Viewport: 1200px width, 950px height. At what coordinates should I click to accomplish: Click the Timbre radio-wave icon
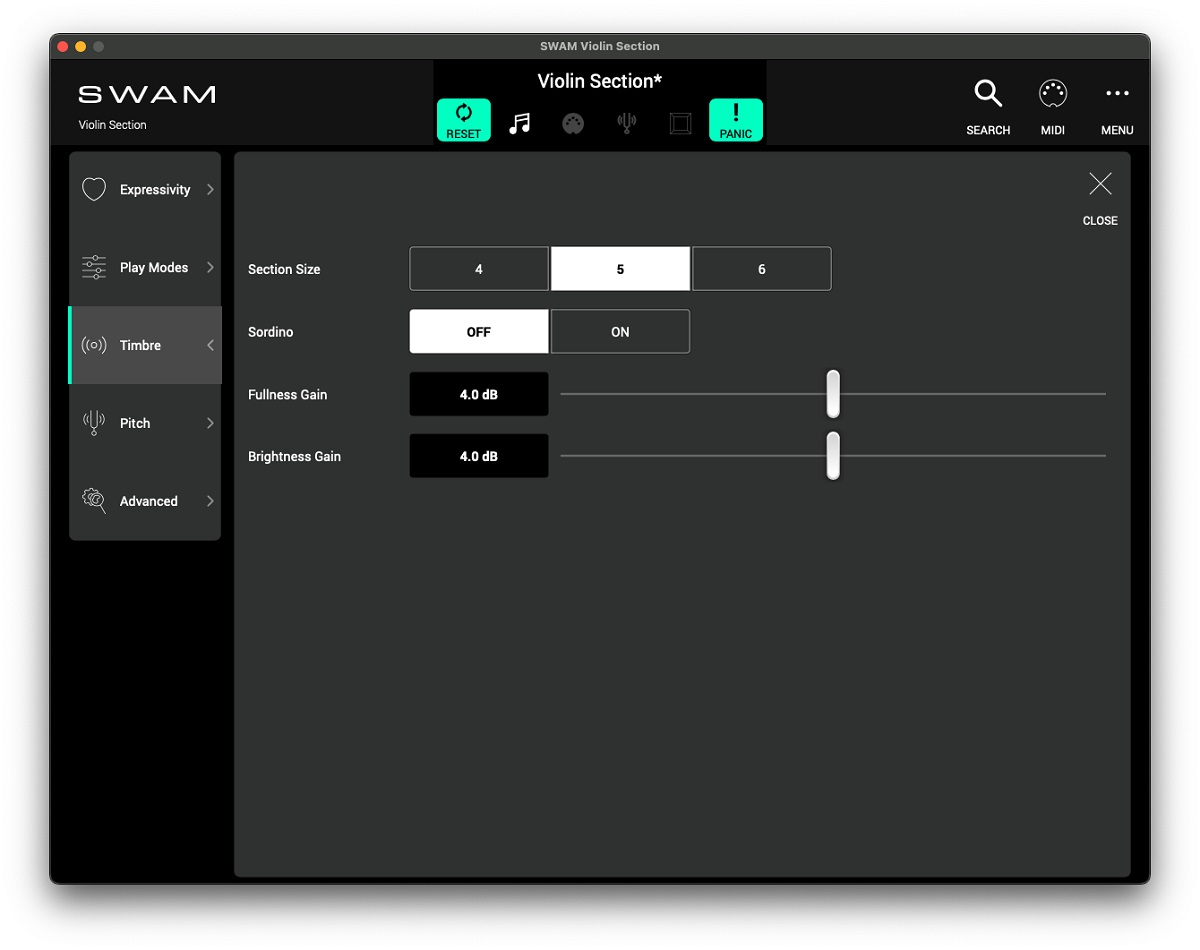[94, 345]
